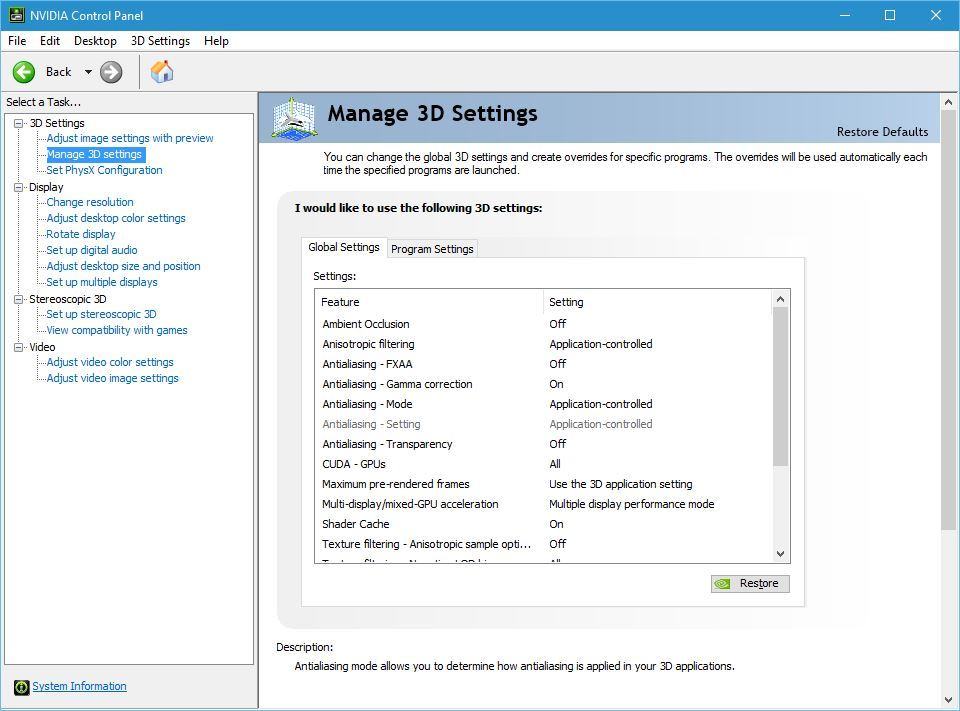Open the 3D Settings menu
The height and width of the screenshot is (711, 960).
click(x=160, y=41)
